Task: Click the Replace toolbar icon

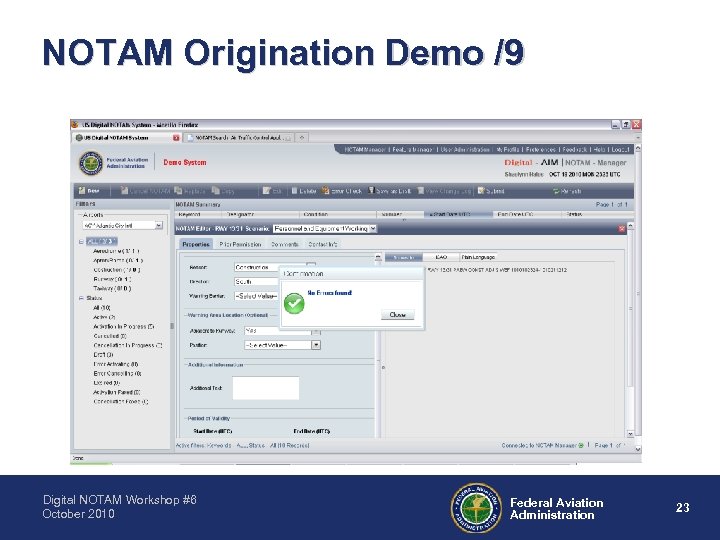Action: coord(178,191)
